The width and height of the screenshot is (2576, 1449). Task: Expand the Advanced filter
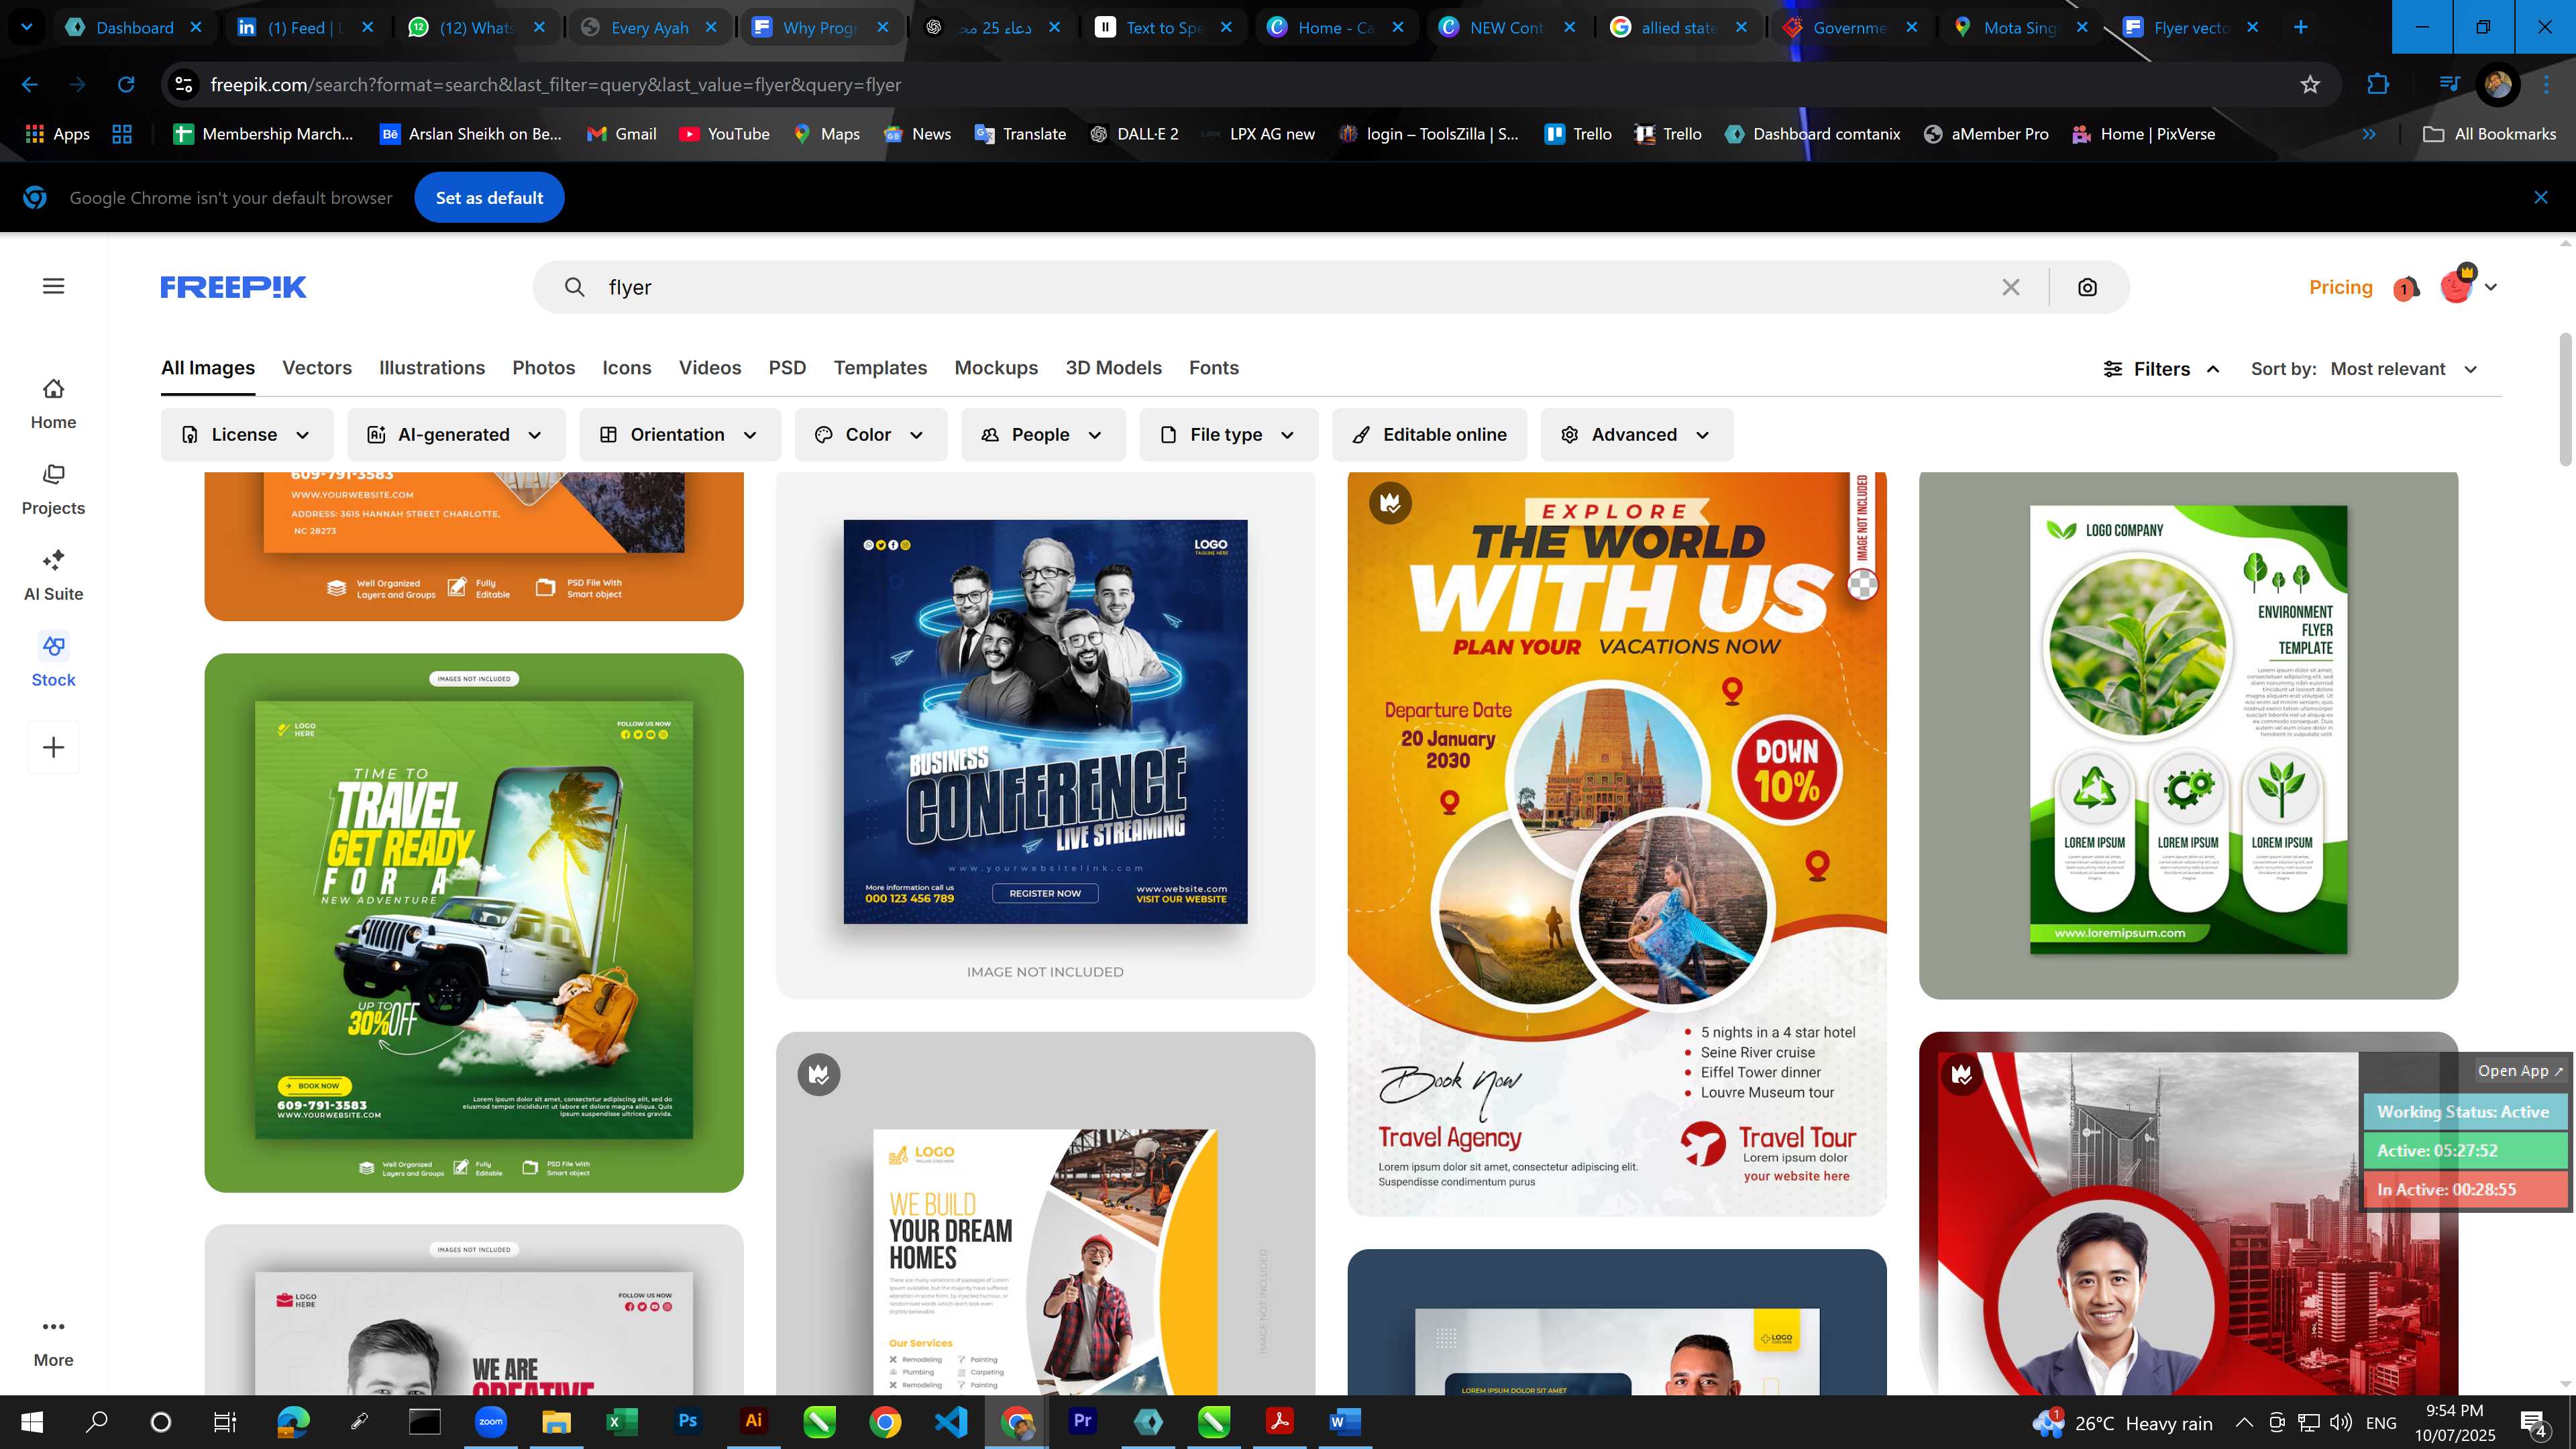coord(1636,435)
